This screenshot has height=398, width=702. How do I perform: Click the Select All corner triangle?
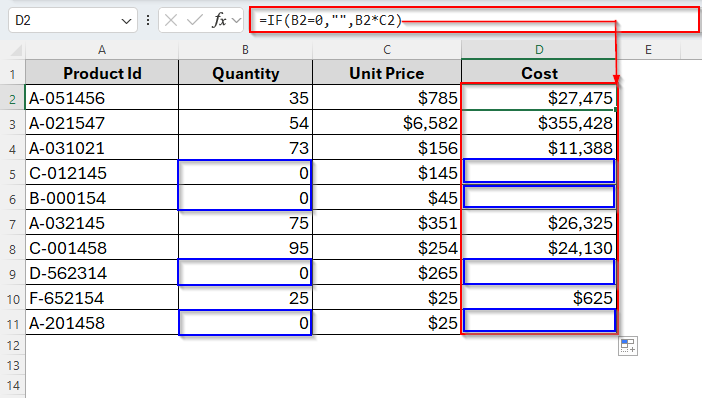point(16,50)
